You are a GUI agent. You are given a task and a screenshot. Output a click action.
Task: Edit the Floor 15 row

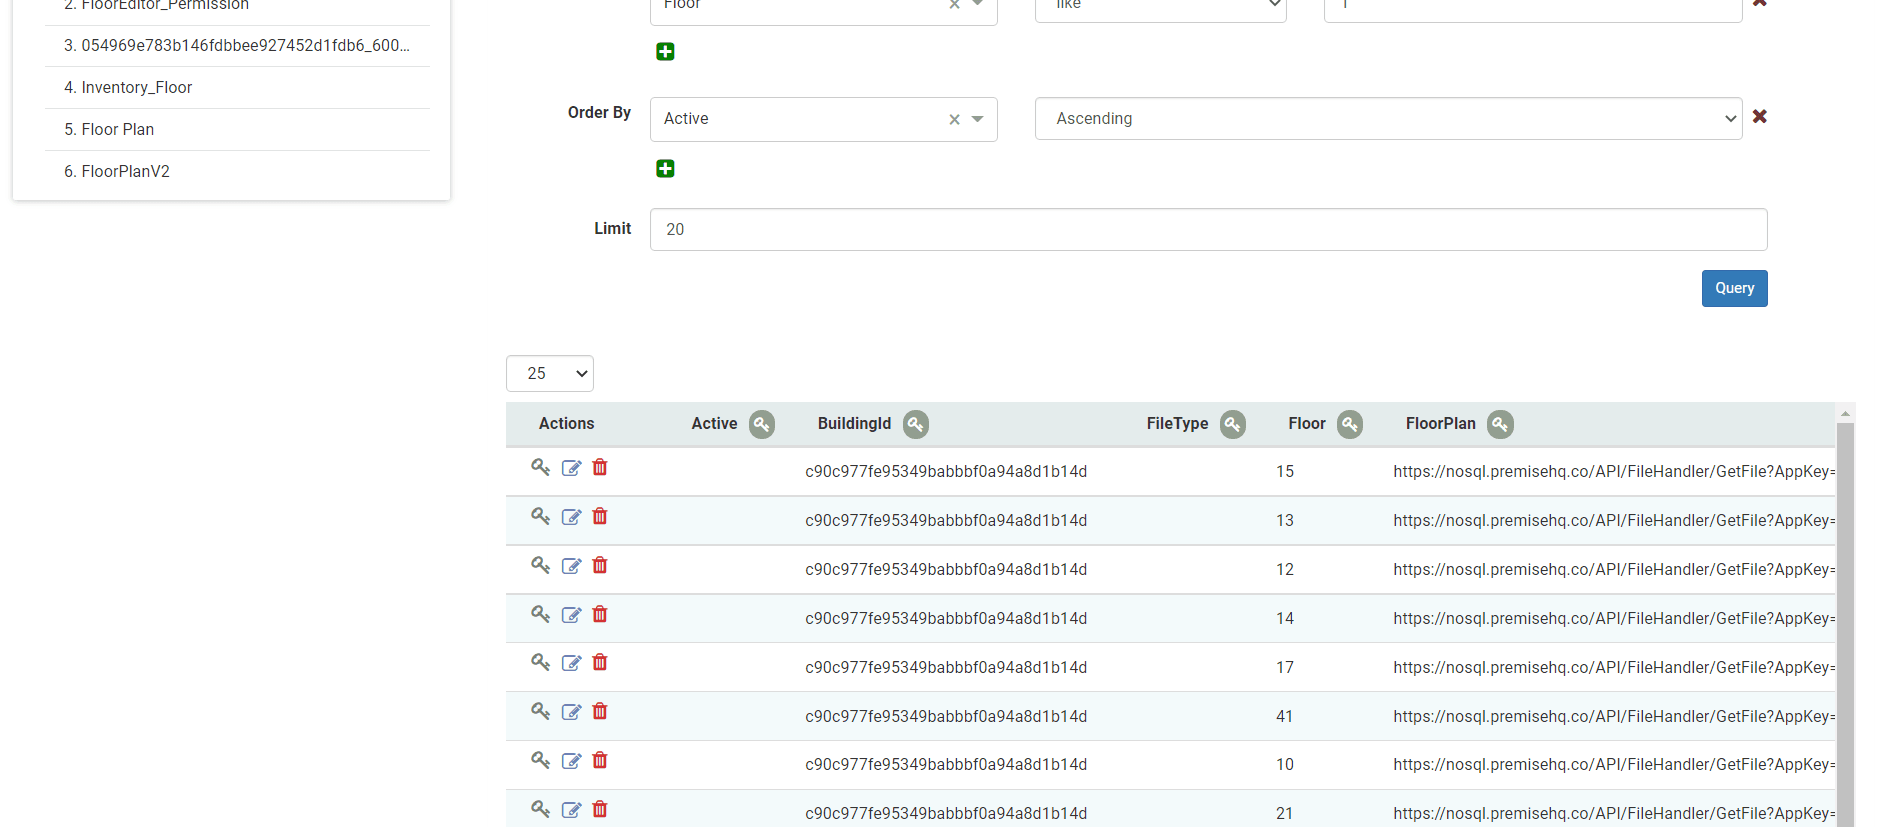571,468
